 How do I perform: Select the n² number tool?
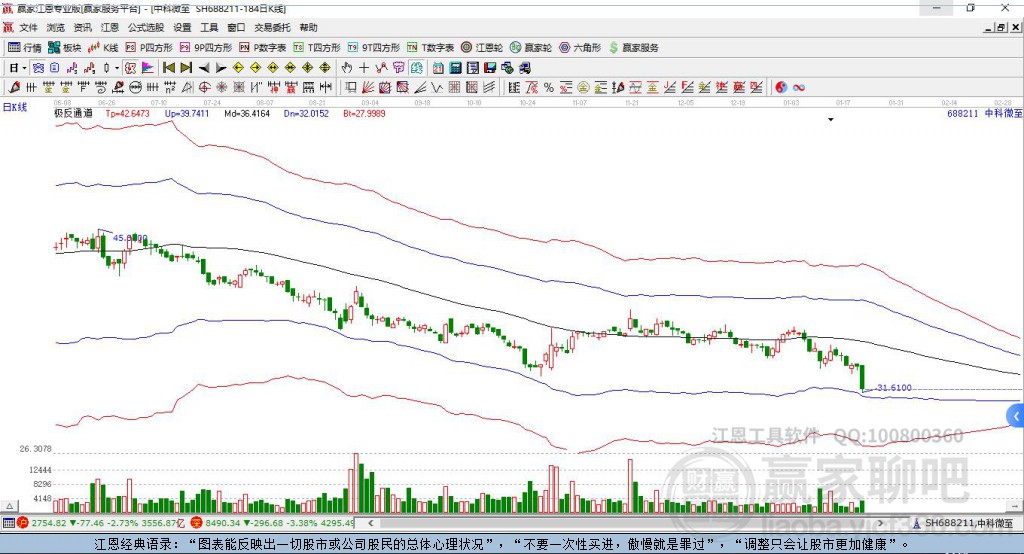[170, 88]
